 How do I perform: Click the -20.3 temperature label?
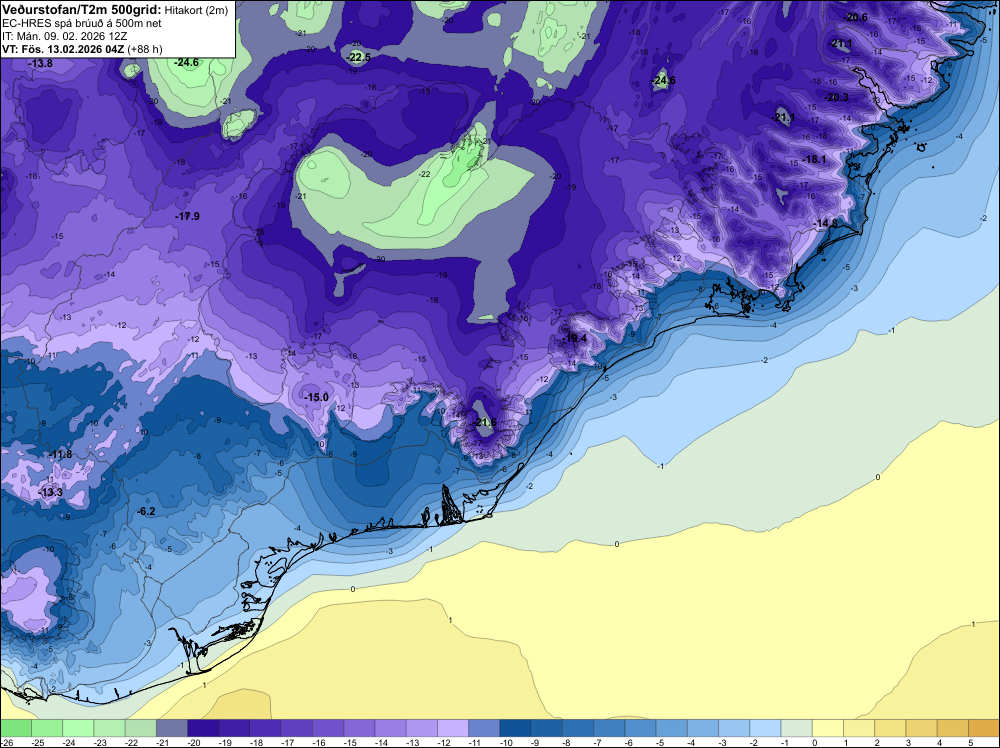[836, 98]
